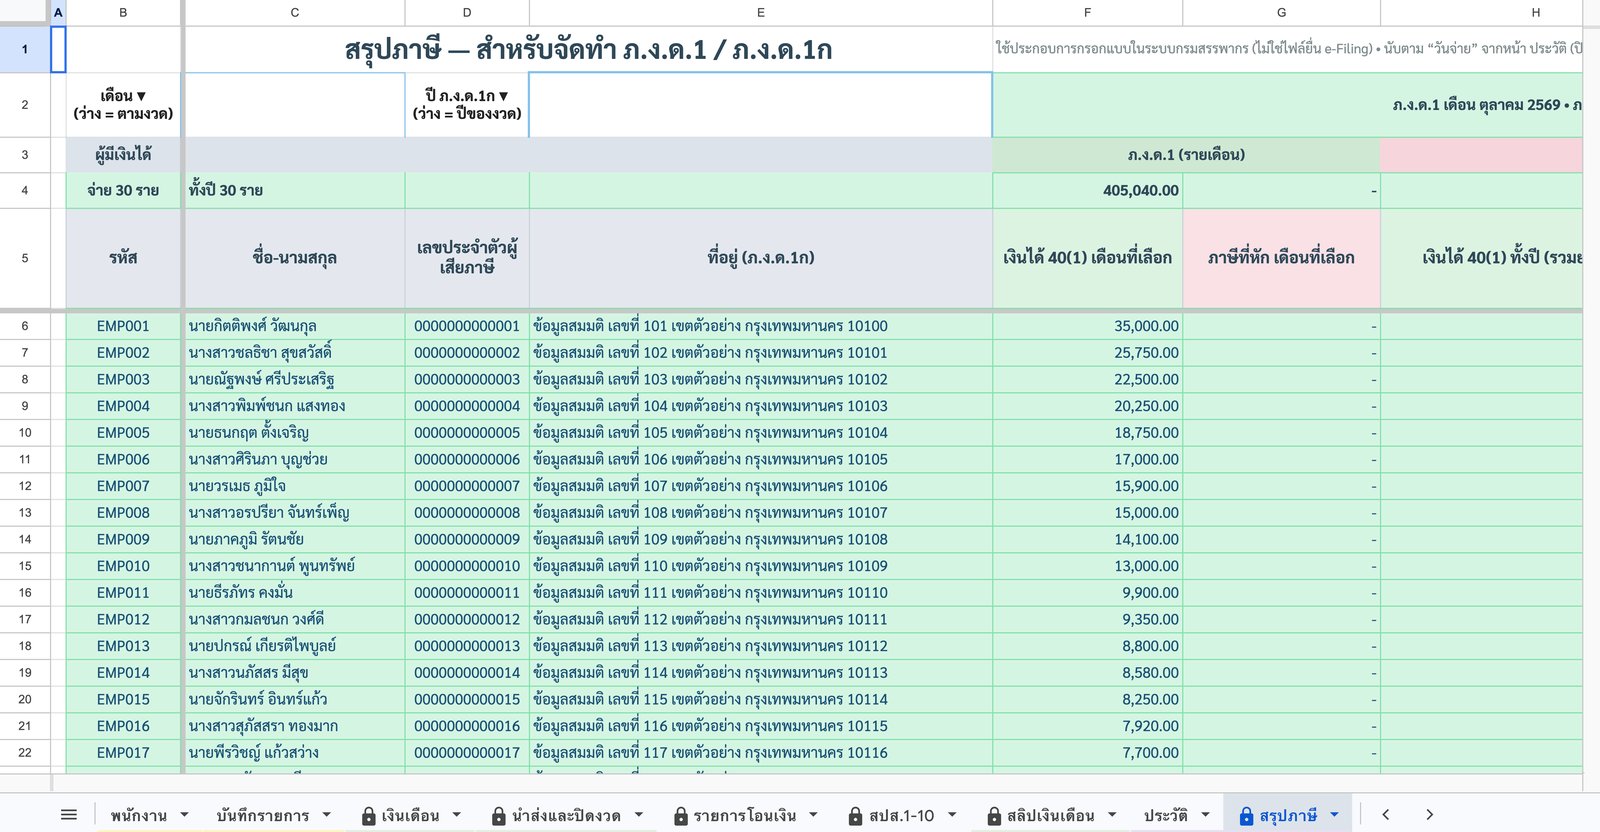The height and width of the screenshot is (832, 1600).
Task: Open dropdown arrow on รายการโอนเงิน tab
Action: point(814,815)
